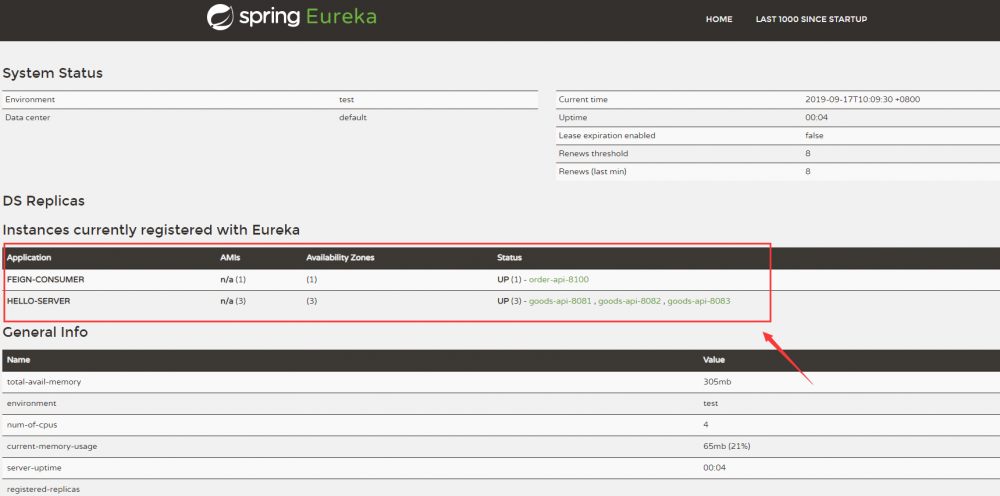This screenshot has height=496, width=1000.
Task: Select the Renews threshold label
Action: point(593,154)
